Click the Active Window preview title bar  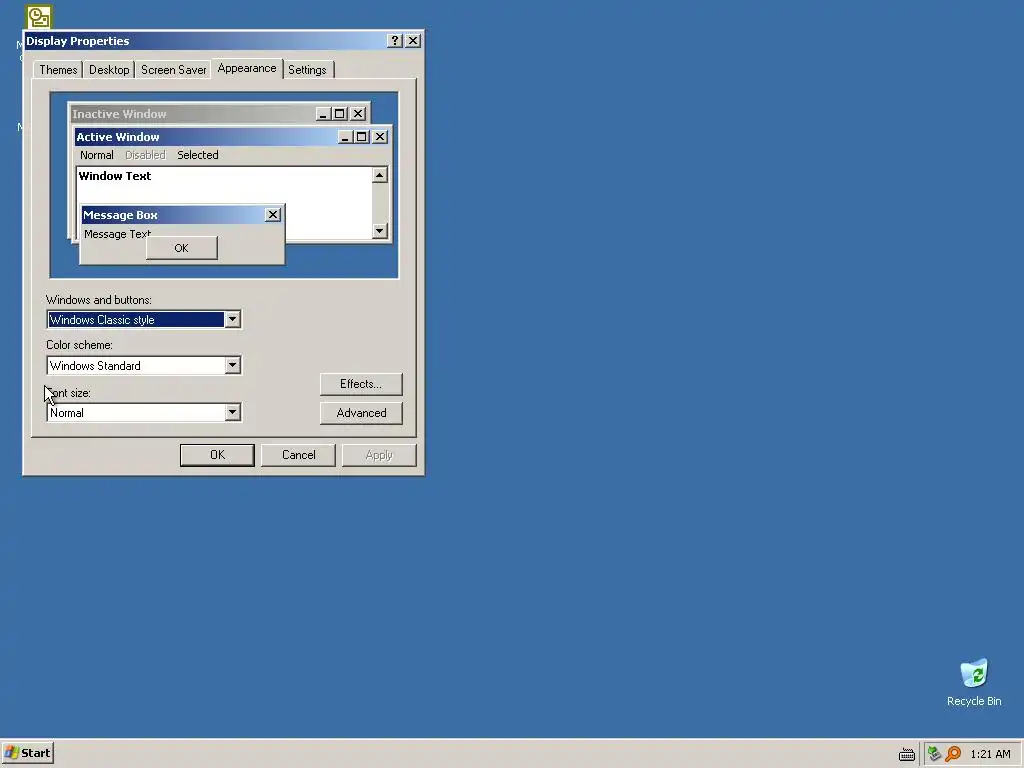[x=232, y=136]
